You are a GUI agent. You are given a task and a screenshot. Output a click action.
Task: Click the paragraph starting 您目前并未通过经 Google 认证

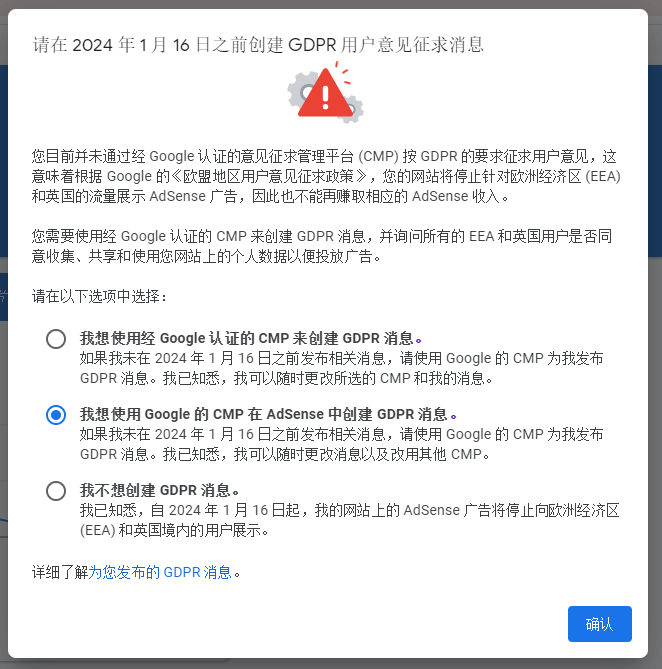(326, 176)
